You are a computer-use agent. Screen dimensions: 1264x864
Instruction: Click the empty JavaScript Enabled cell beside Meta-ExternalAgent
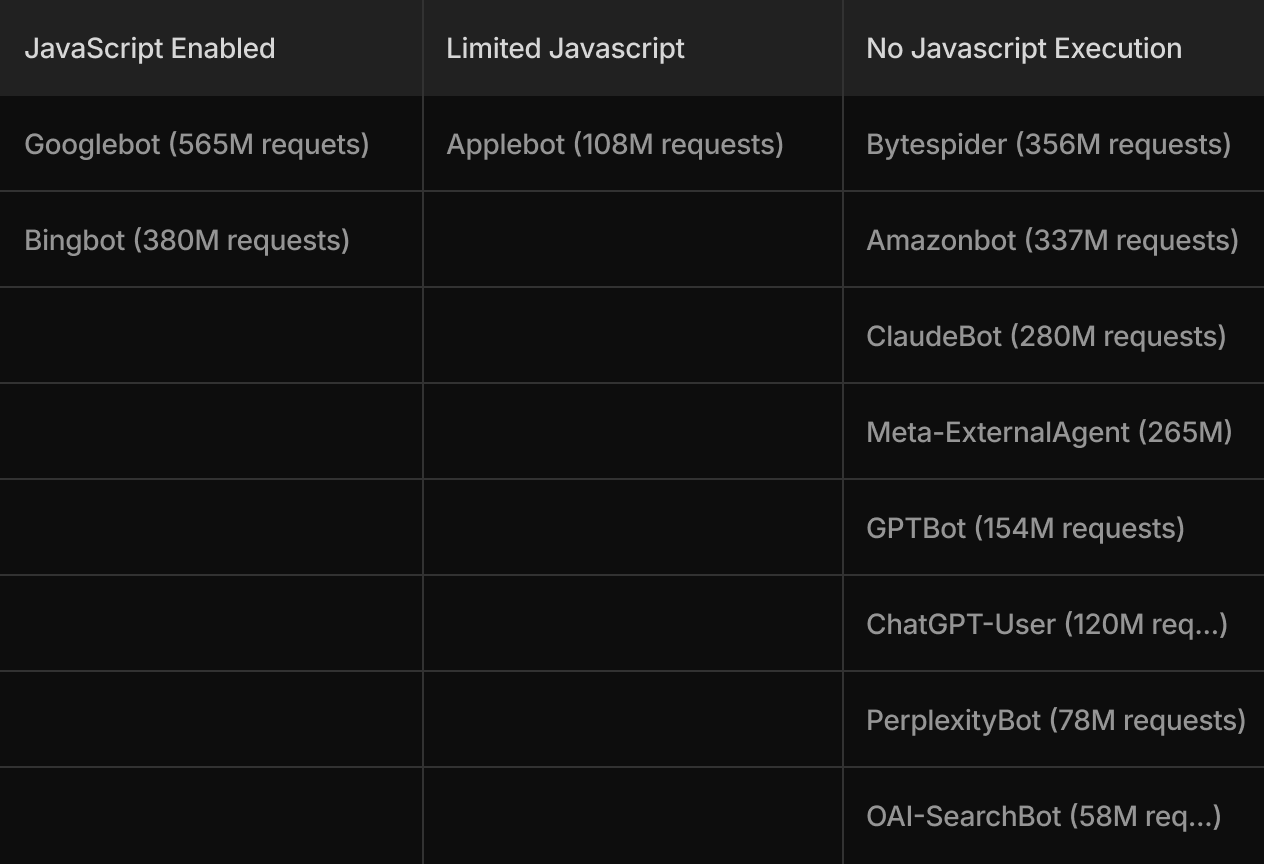click(x=211, y=432)
